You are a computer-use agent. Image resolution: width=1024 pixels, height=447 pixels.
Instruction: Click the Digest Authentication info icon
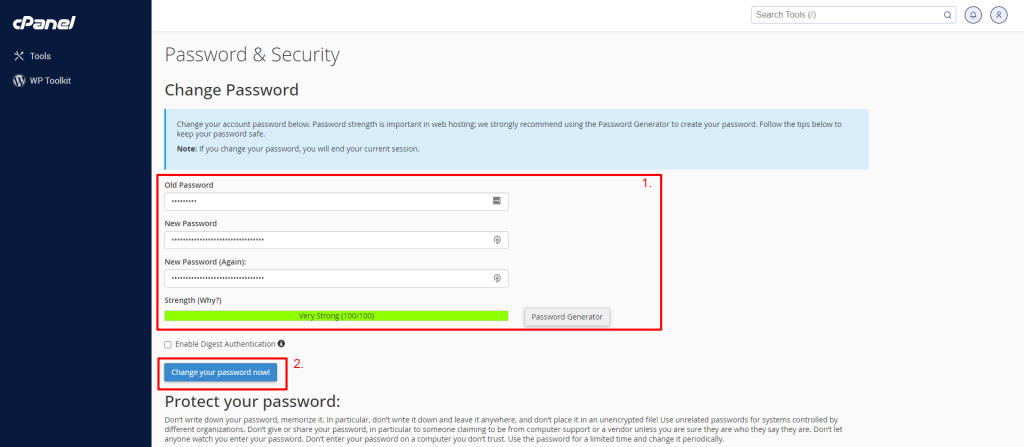tap(281, 344)
